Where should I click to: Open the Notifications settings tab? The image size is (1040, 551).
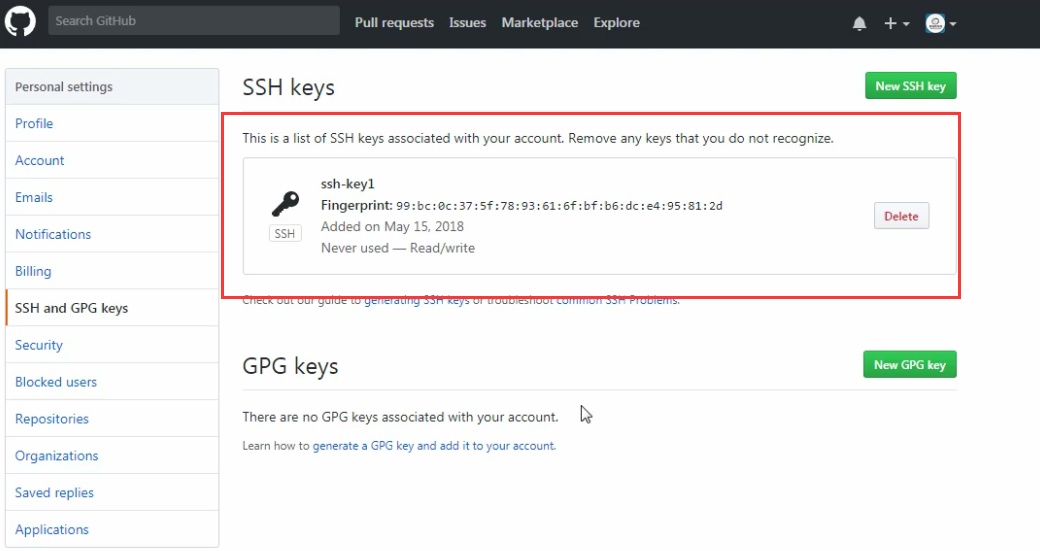point(53,235)
